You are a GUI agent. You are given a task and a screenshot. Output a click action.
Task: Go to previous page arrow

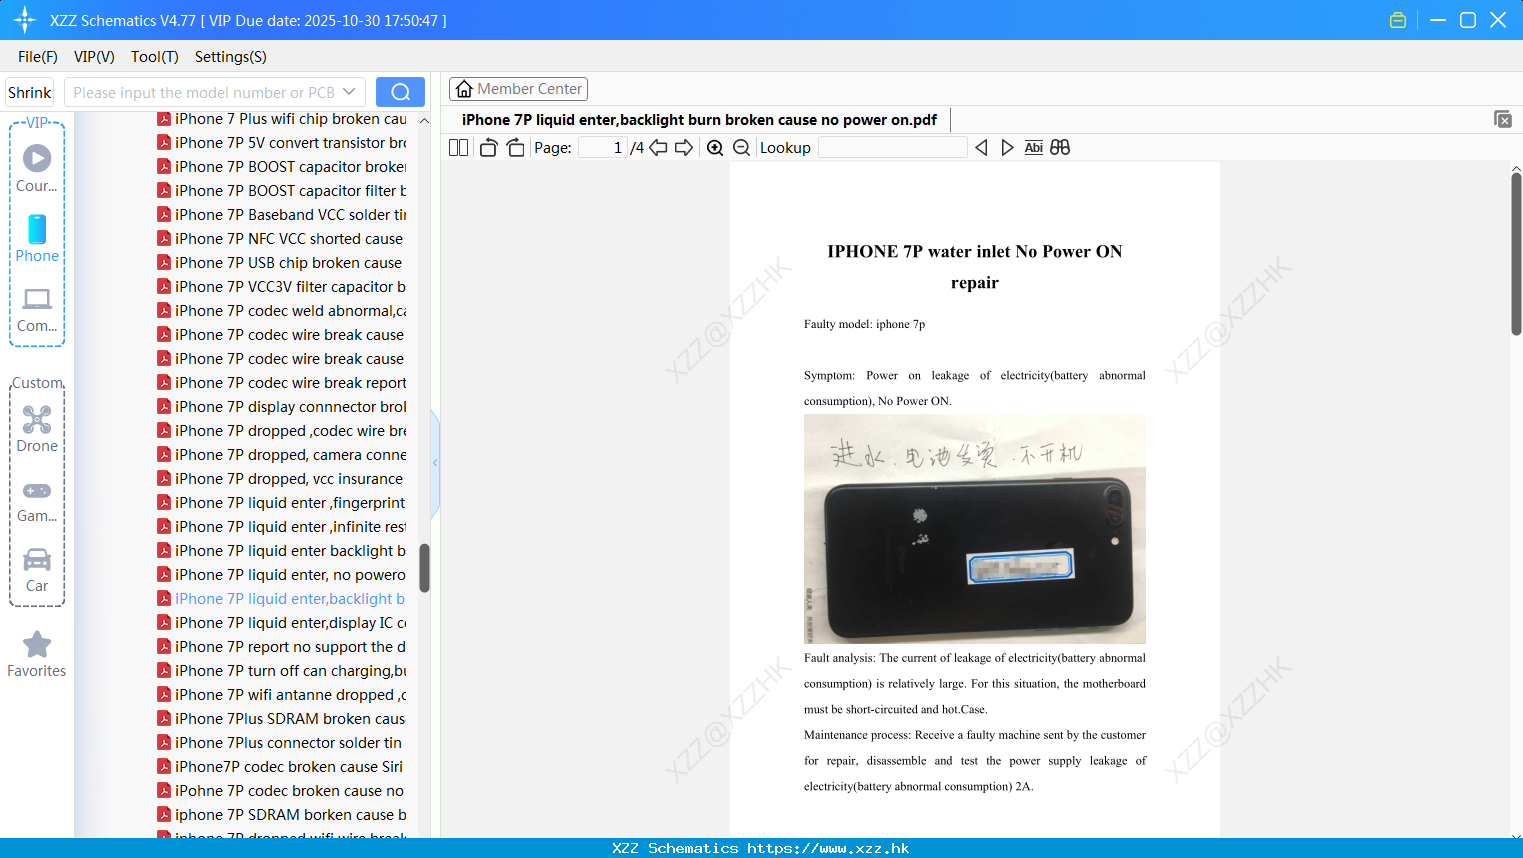coord(658,148)
